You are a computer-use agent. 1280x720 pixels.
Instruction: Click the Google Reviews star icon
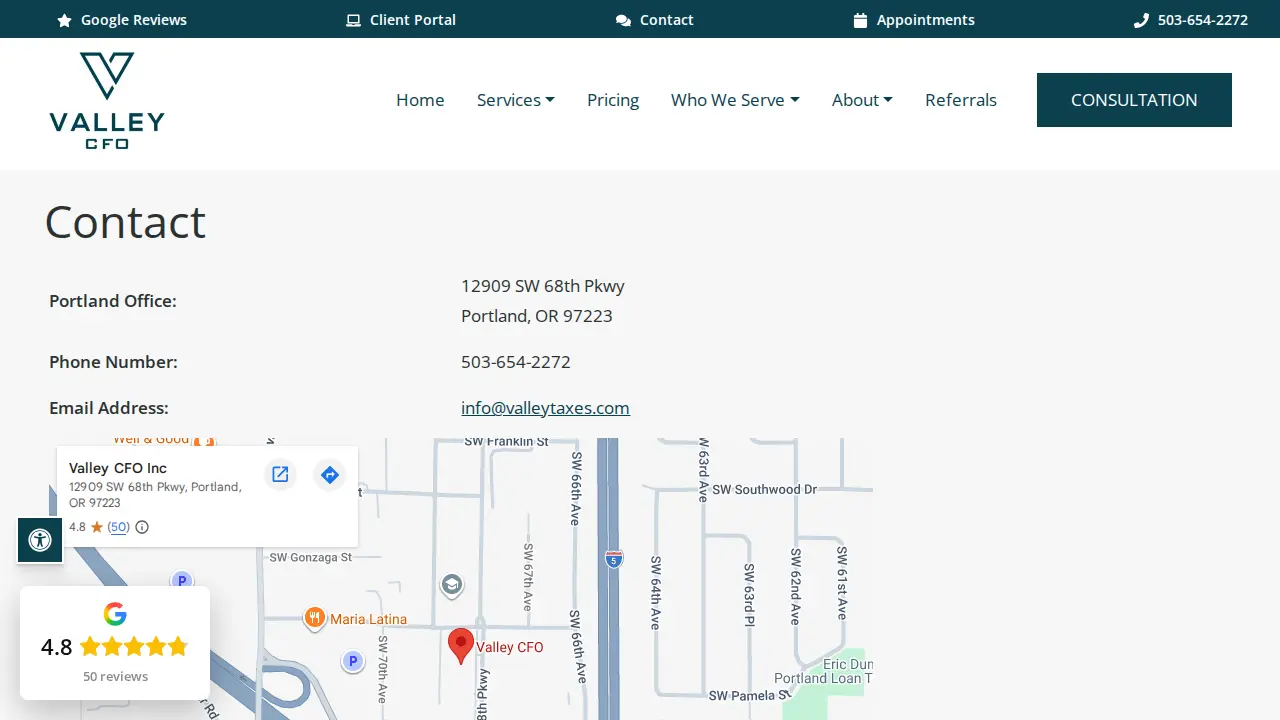tap(65, 20)
